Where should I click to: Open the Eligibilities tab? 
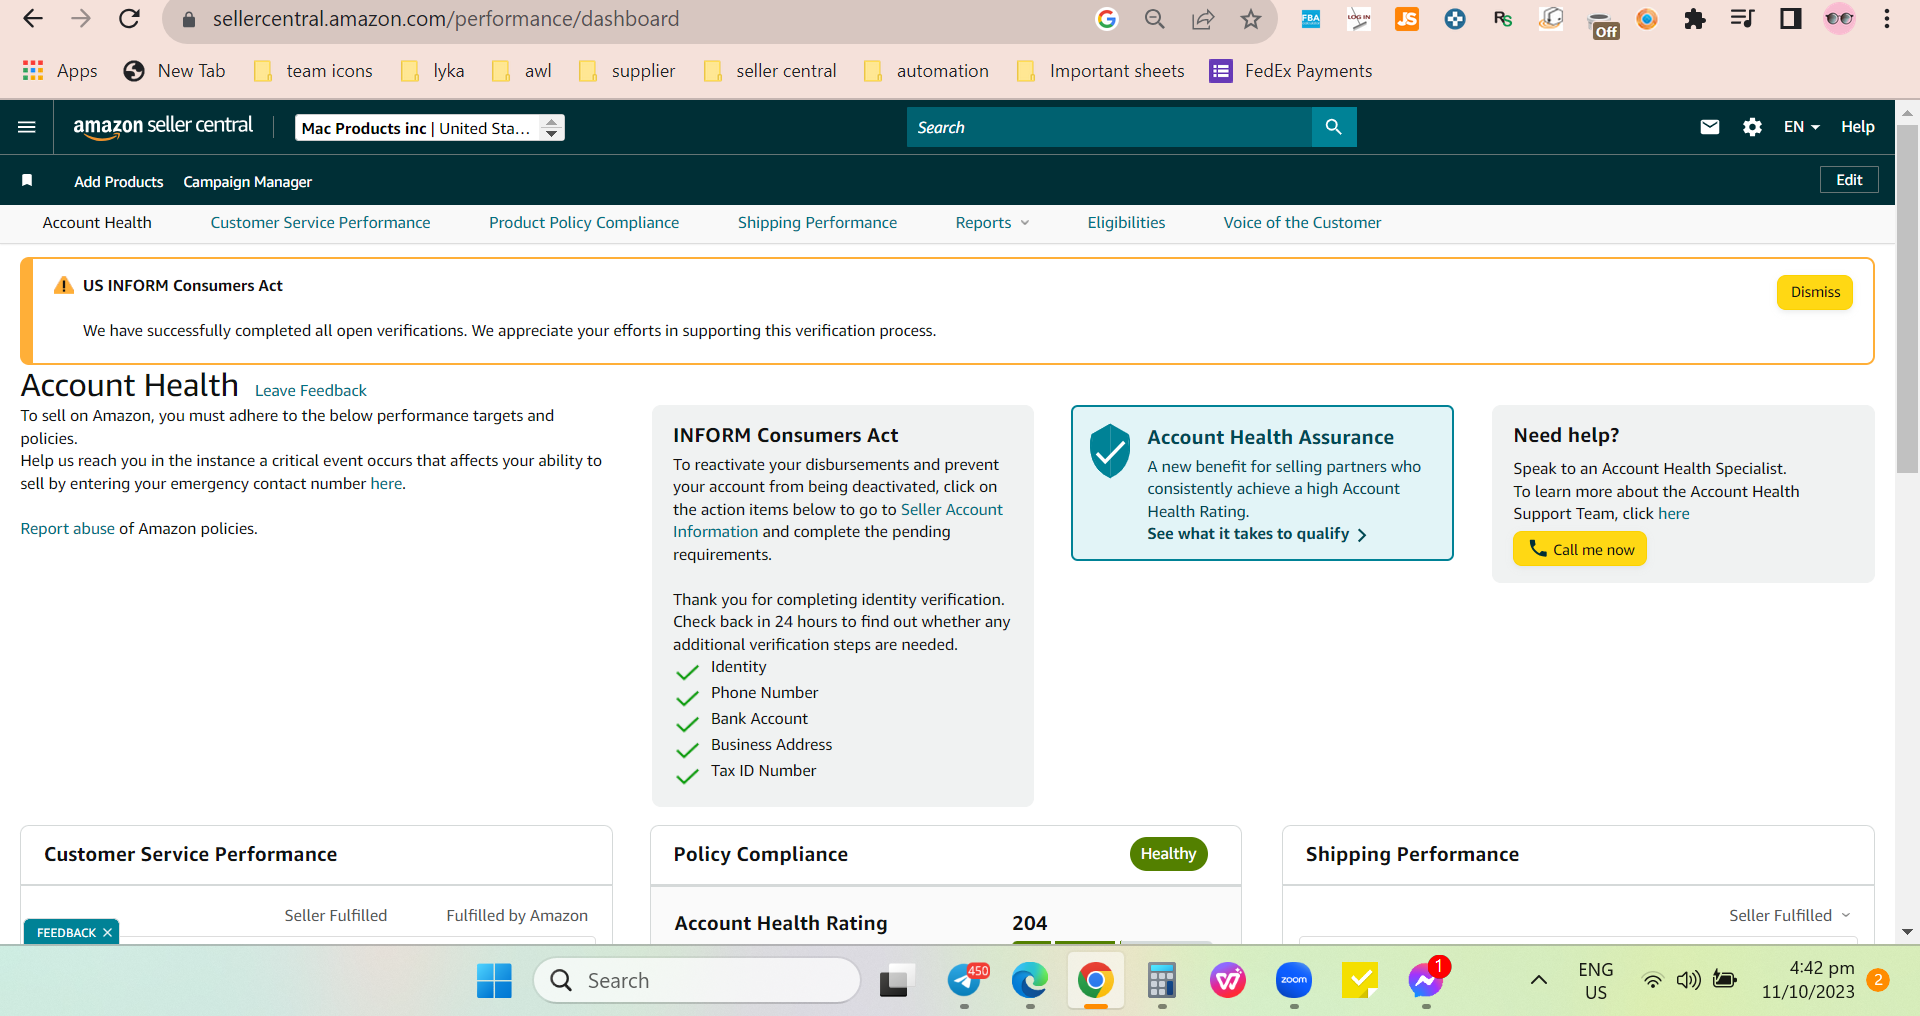pyautogui.click(x=1126, y=223)
